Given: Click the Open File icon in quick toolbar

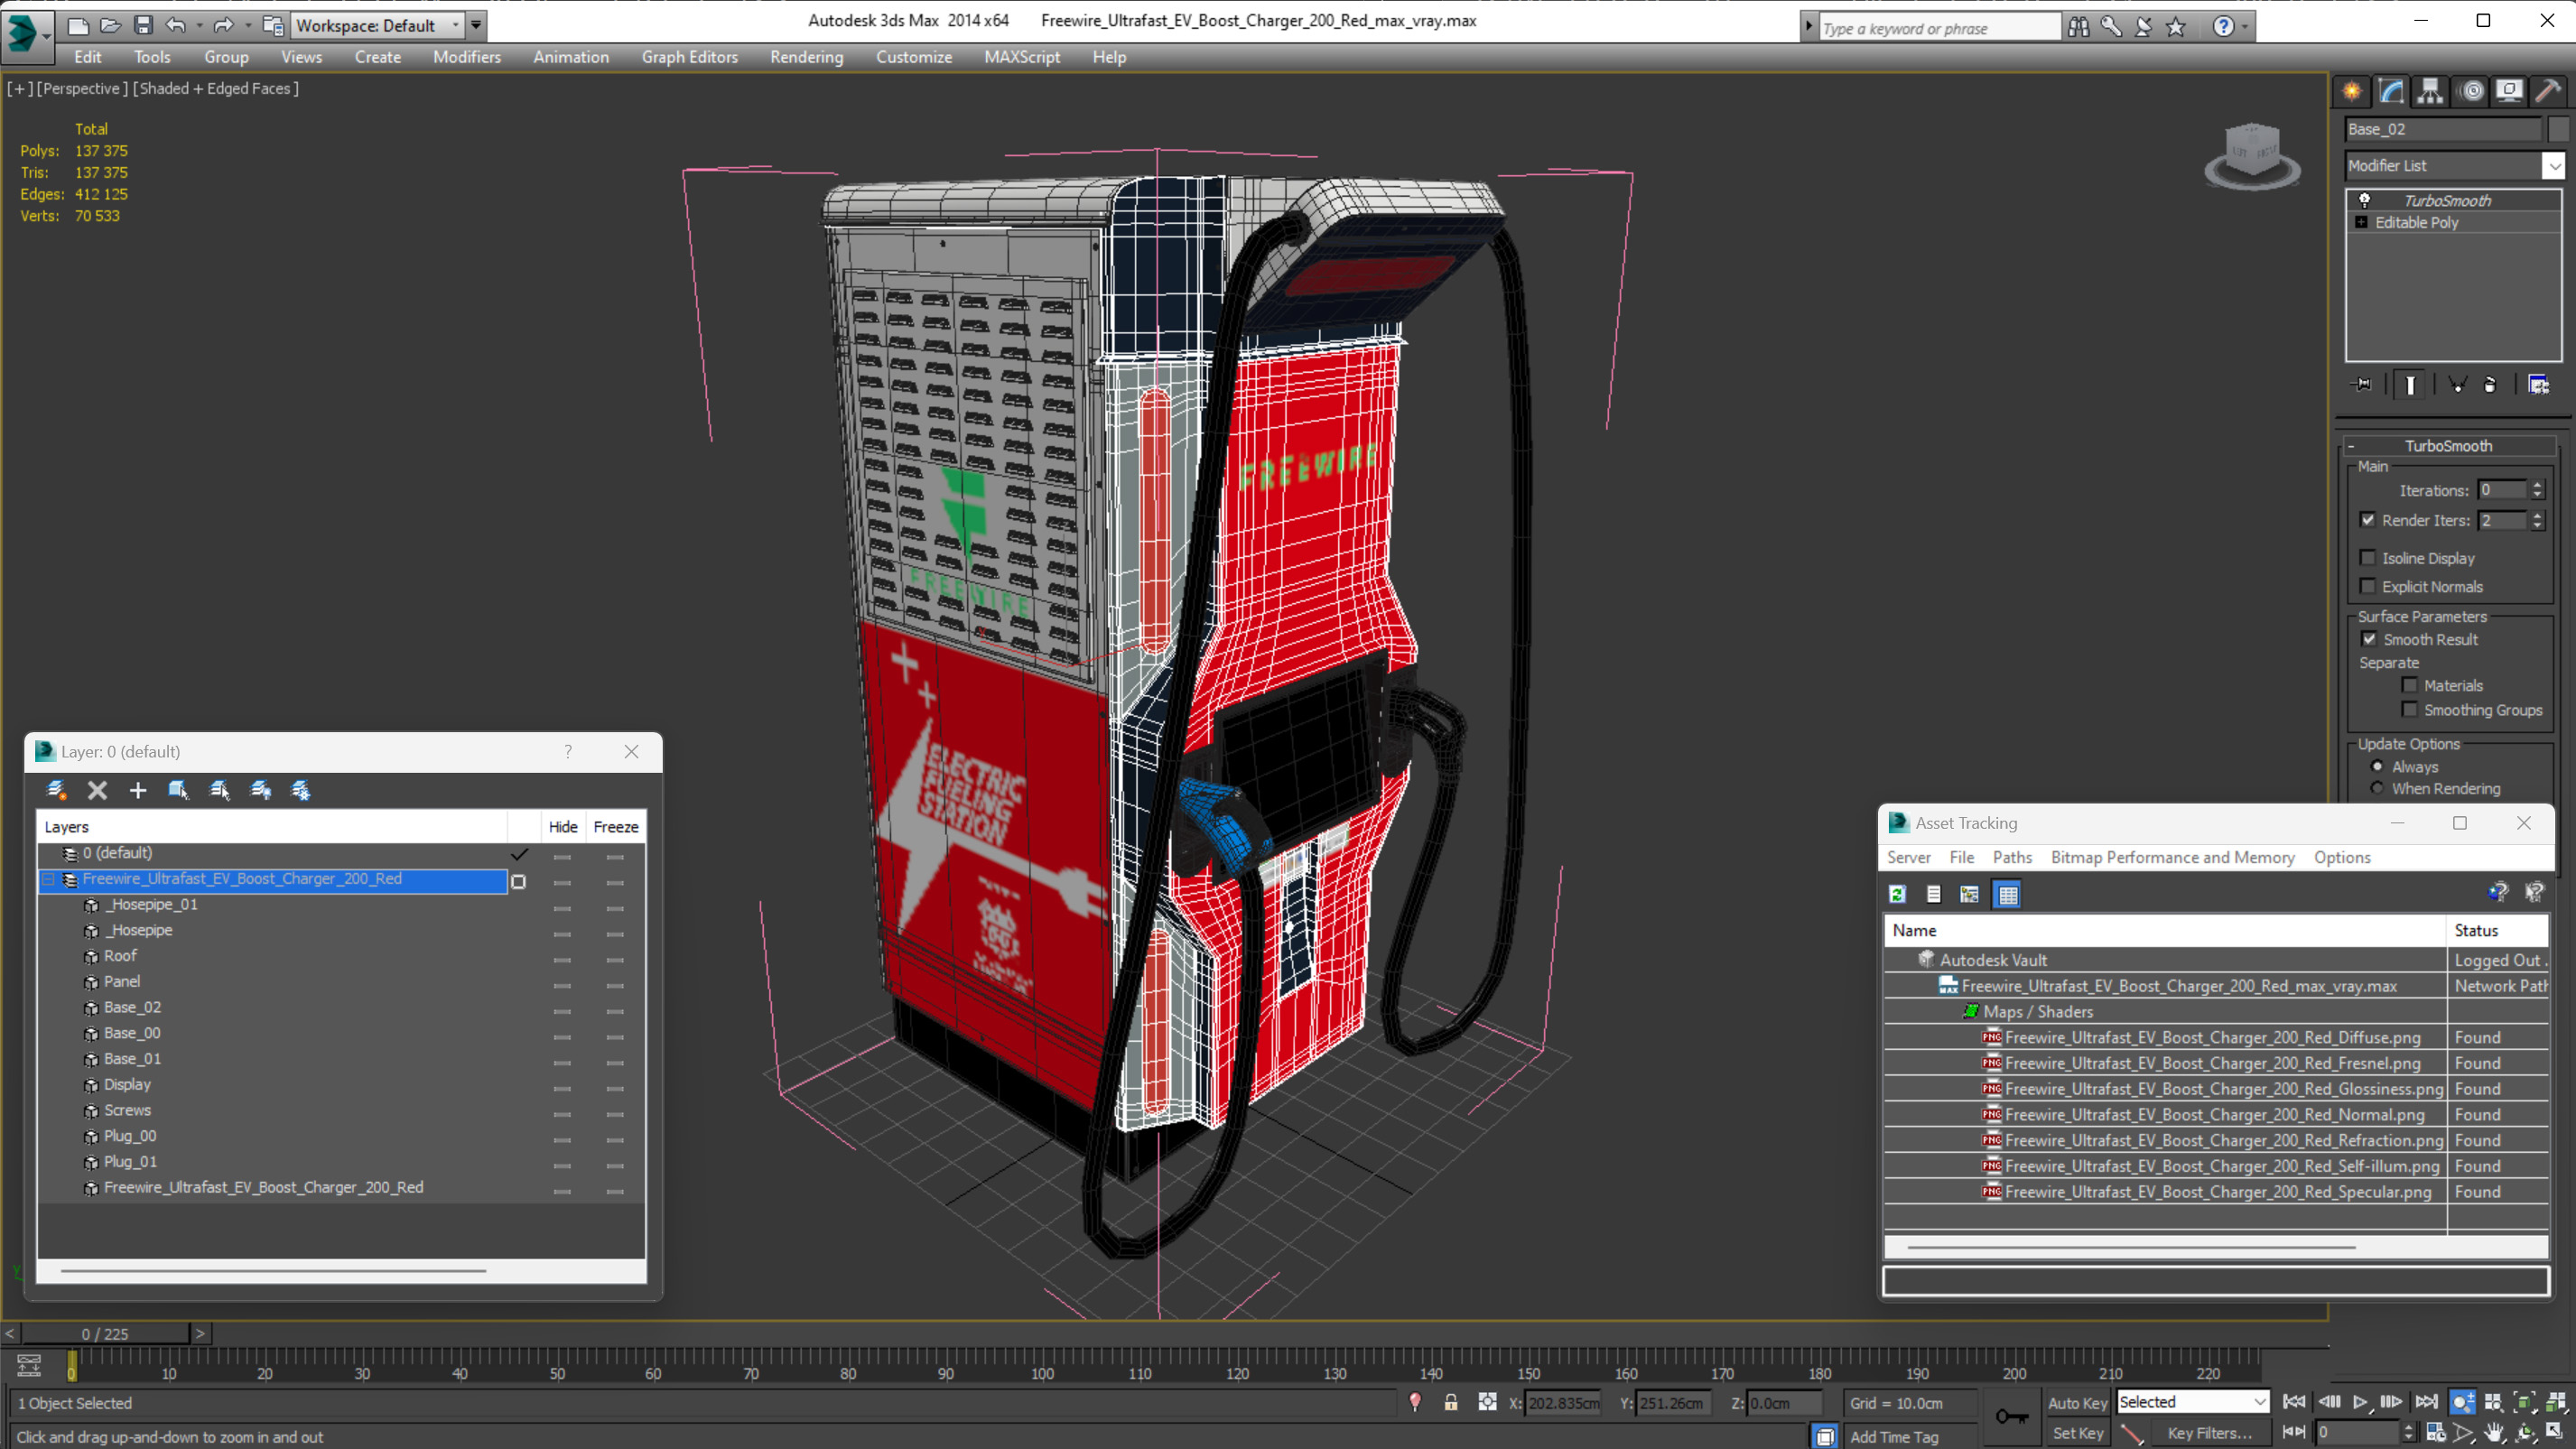Looking at the screenshot, I should (x=110, y=25).
